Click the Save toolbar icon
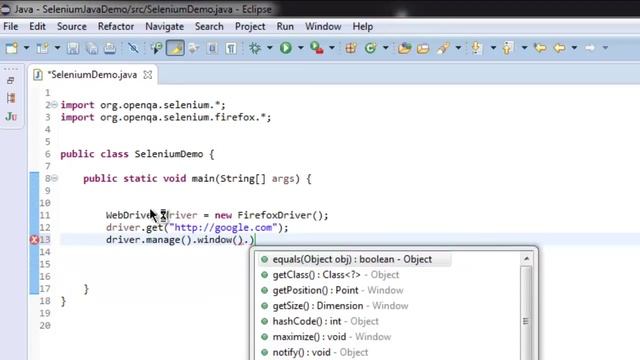 [x=73, y=48]
